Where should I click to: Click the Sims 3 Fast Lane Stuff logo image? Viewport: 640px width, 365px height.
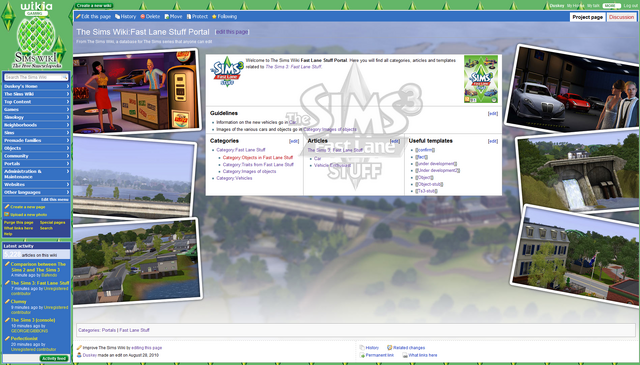pyautogui.click(x=227, y=71)
